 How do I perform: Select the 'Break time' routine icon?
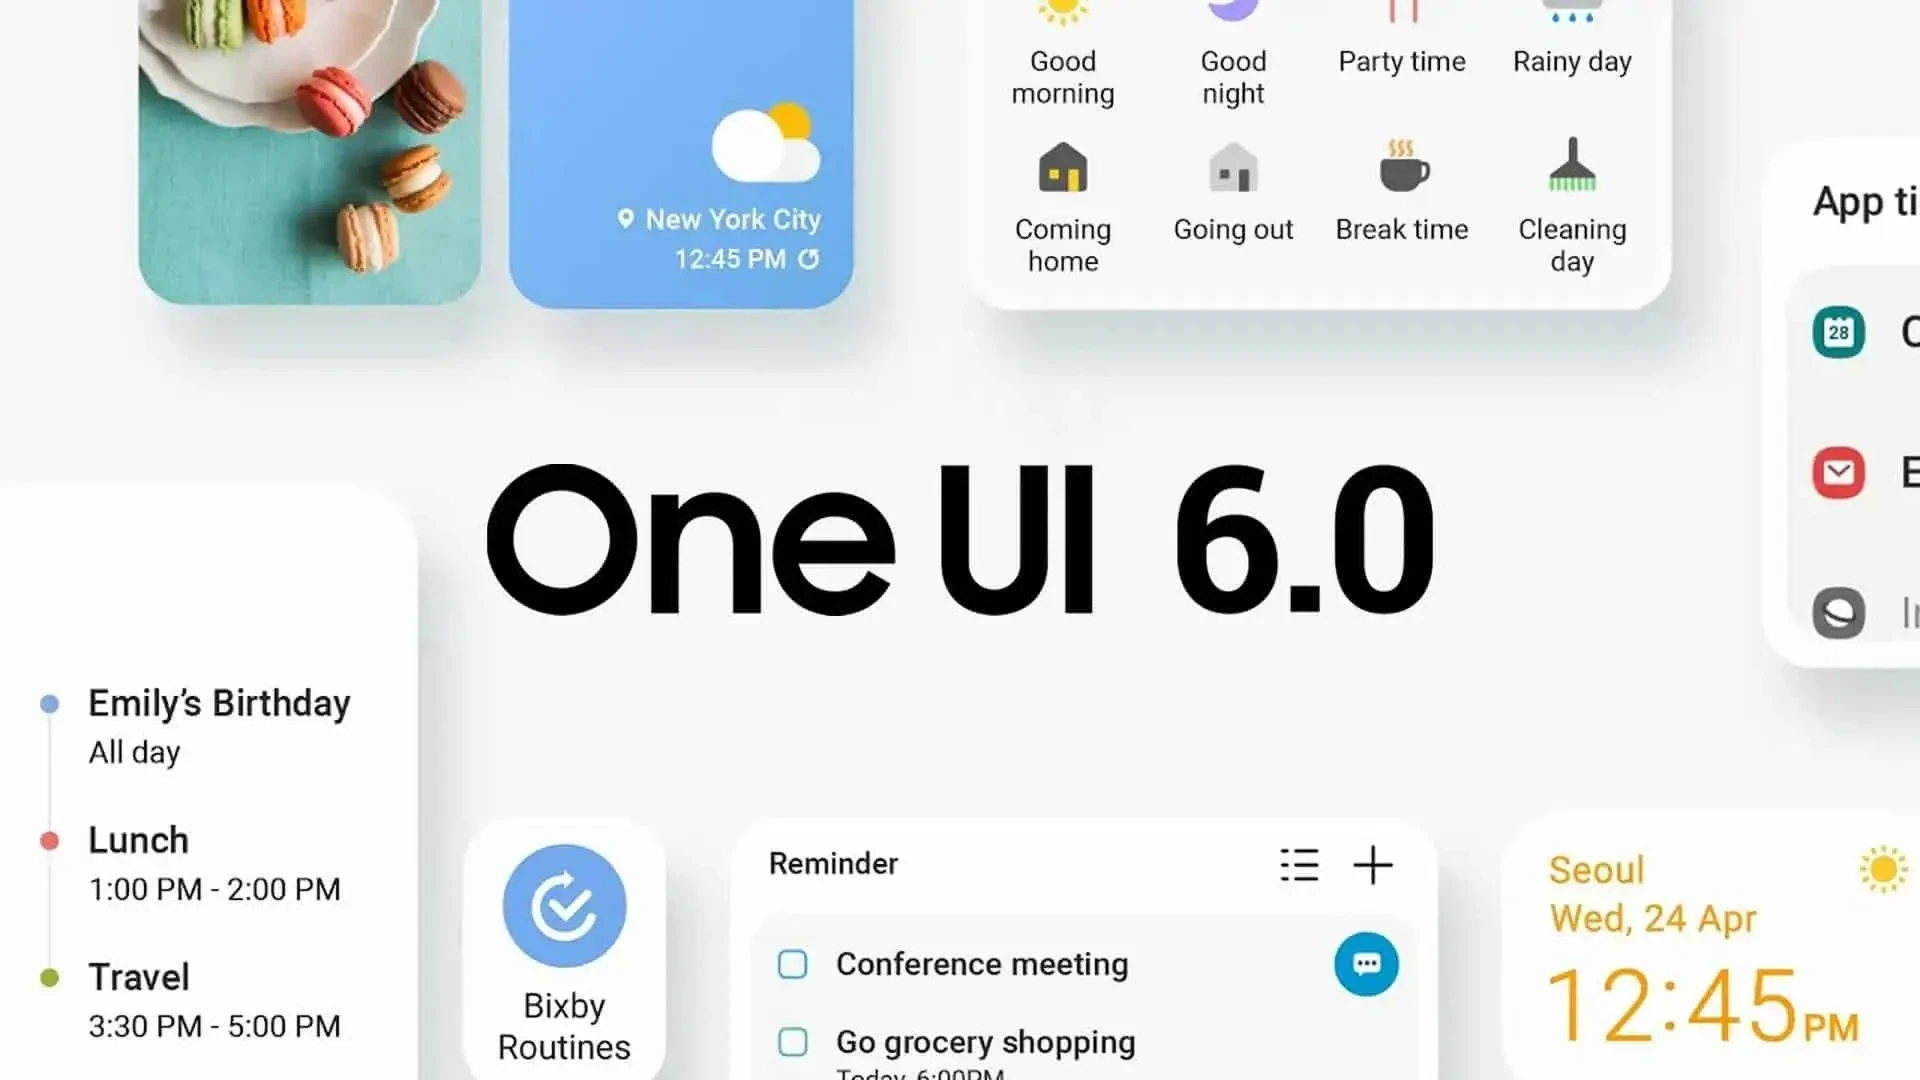[x=1400, y=169]
